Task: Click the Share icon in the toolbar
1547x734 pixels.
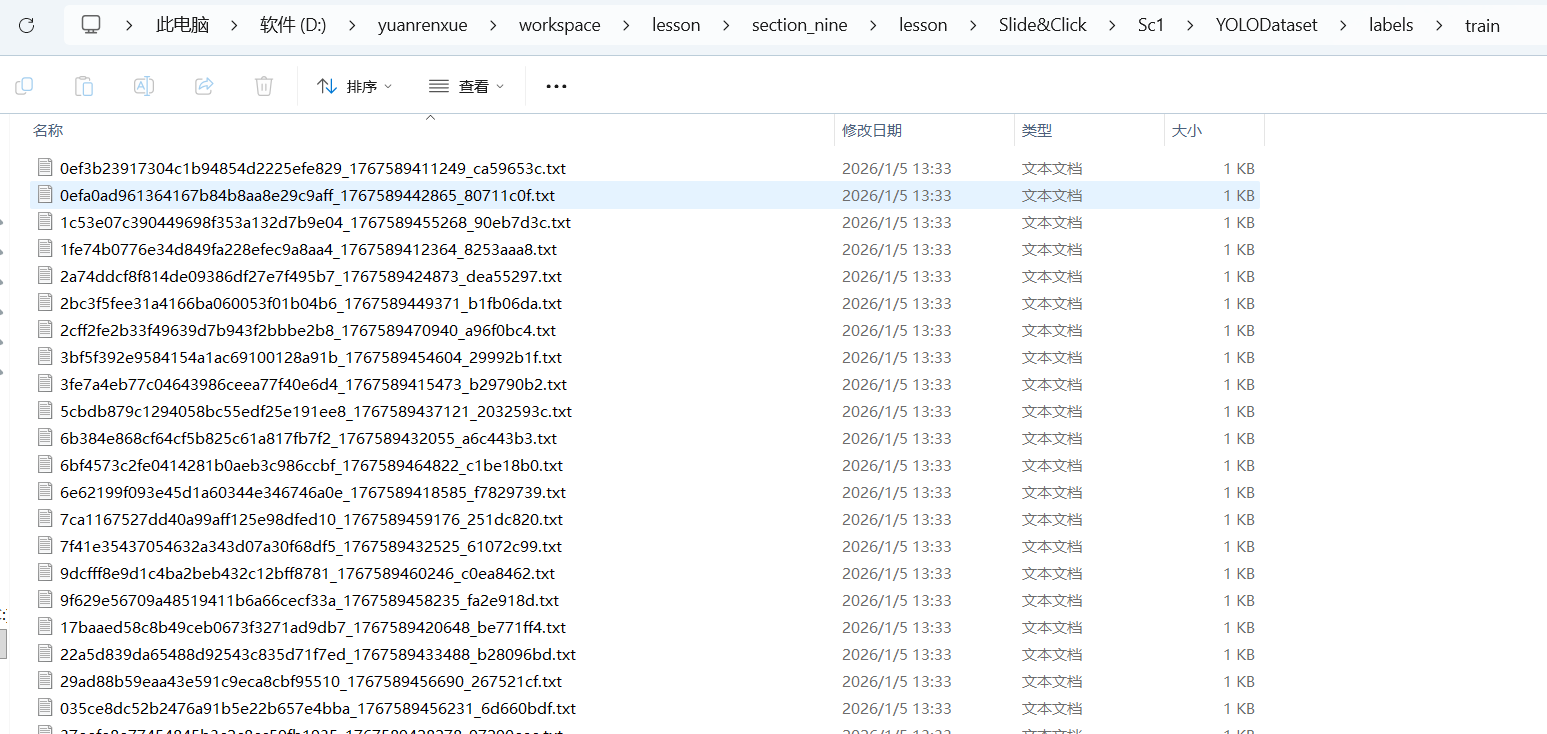Action: point(204,86)
